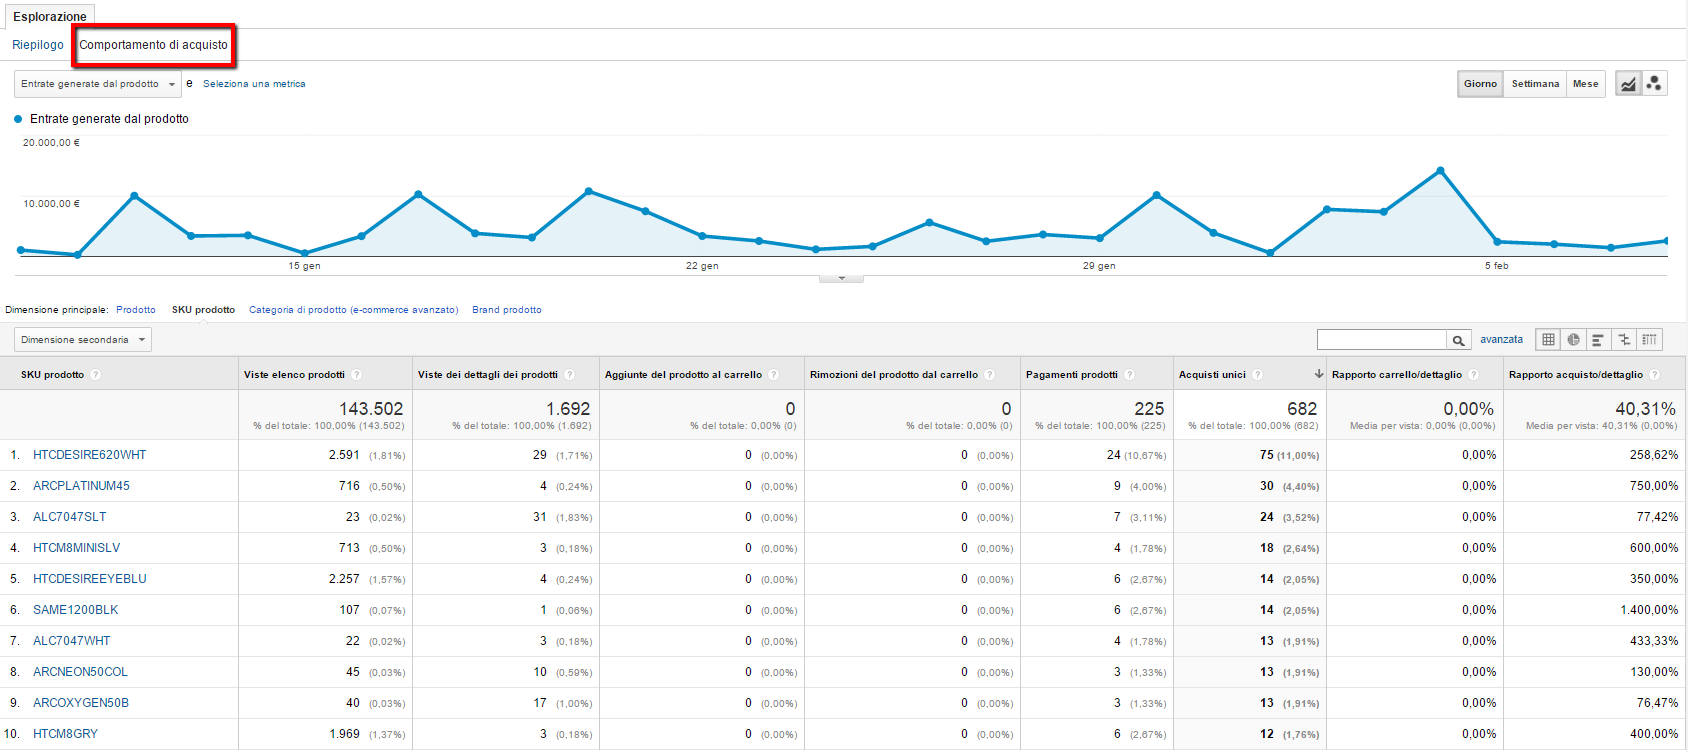Collapse the chart using the small arrow handle
Image resolution: width=1688 pixels, height=752 pixels.
(841, 278)
